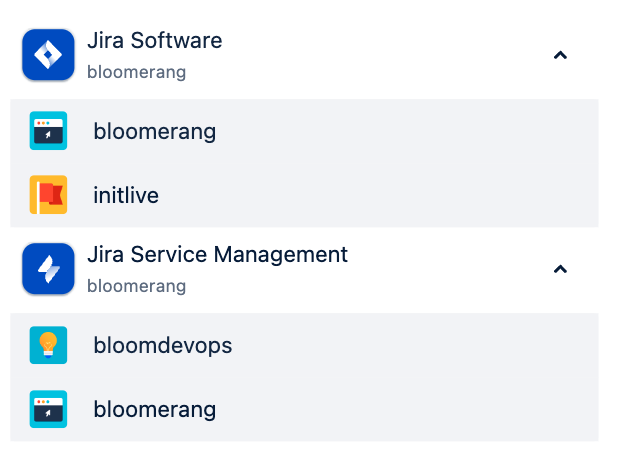The width and height of the screenshot is (622, 452).
Task: Click bloomerang browser-window icon under Jira Software
Action: click(48, 131)
